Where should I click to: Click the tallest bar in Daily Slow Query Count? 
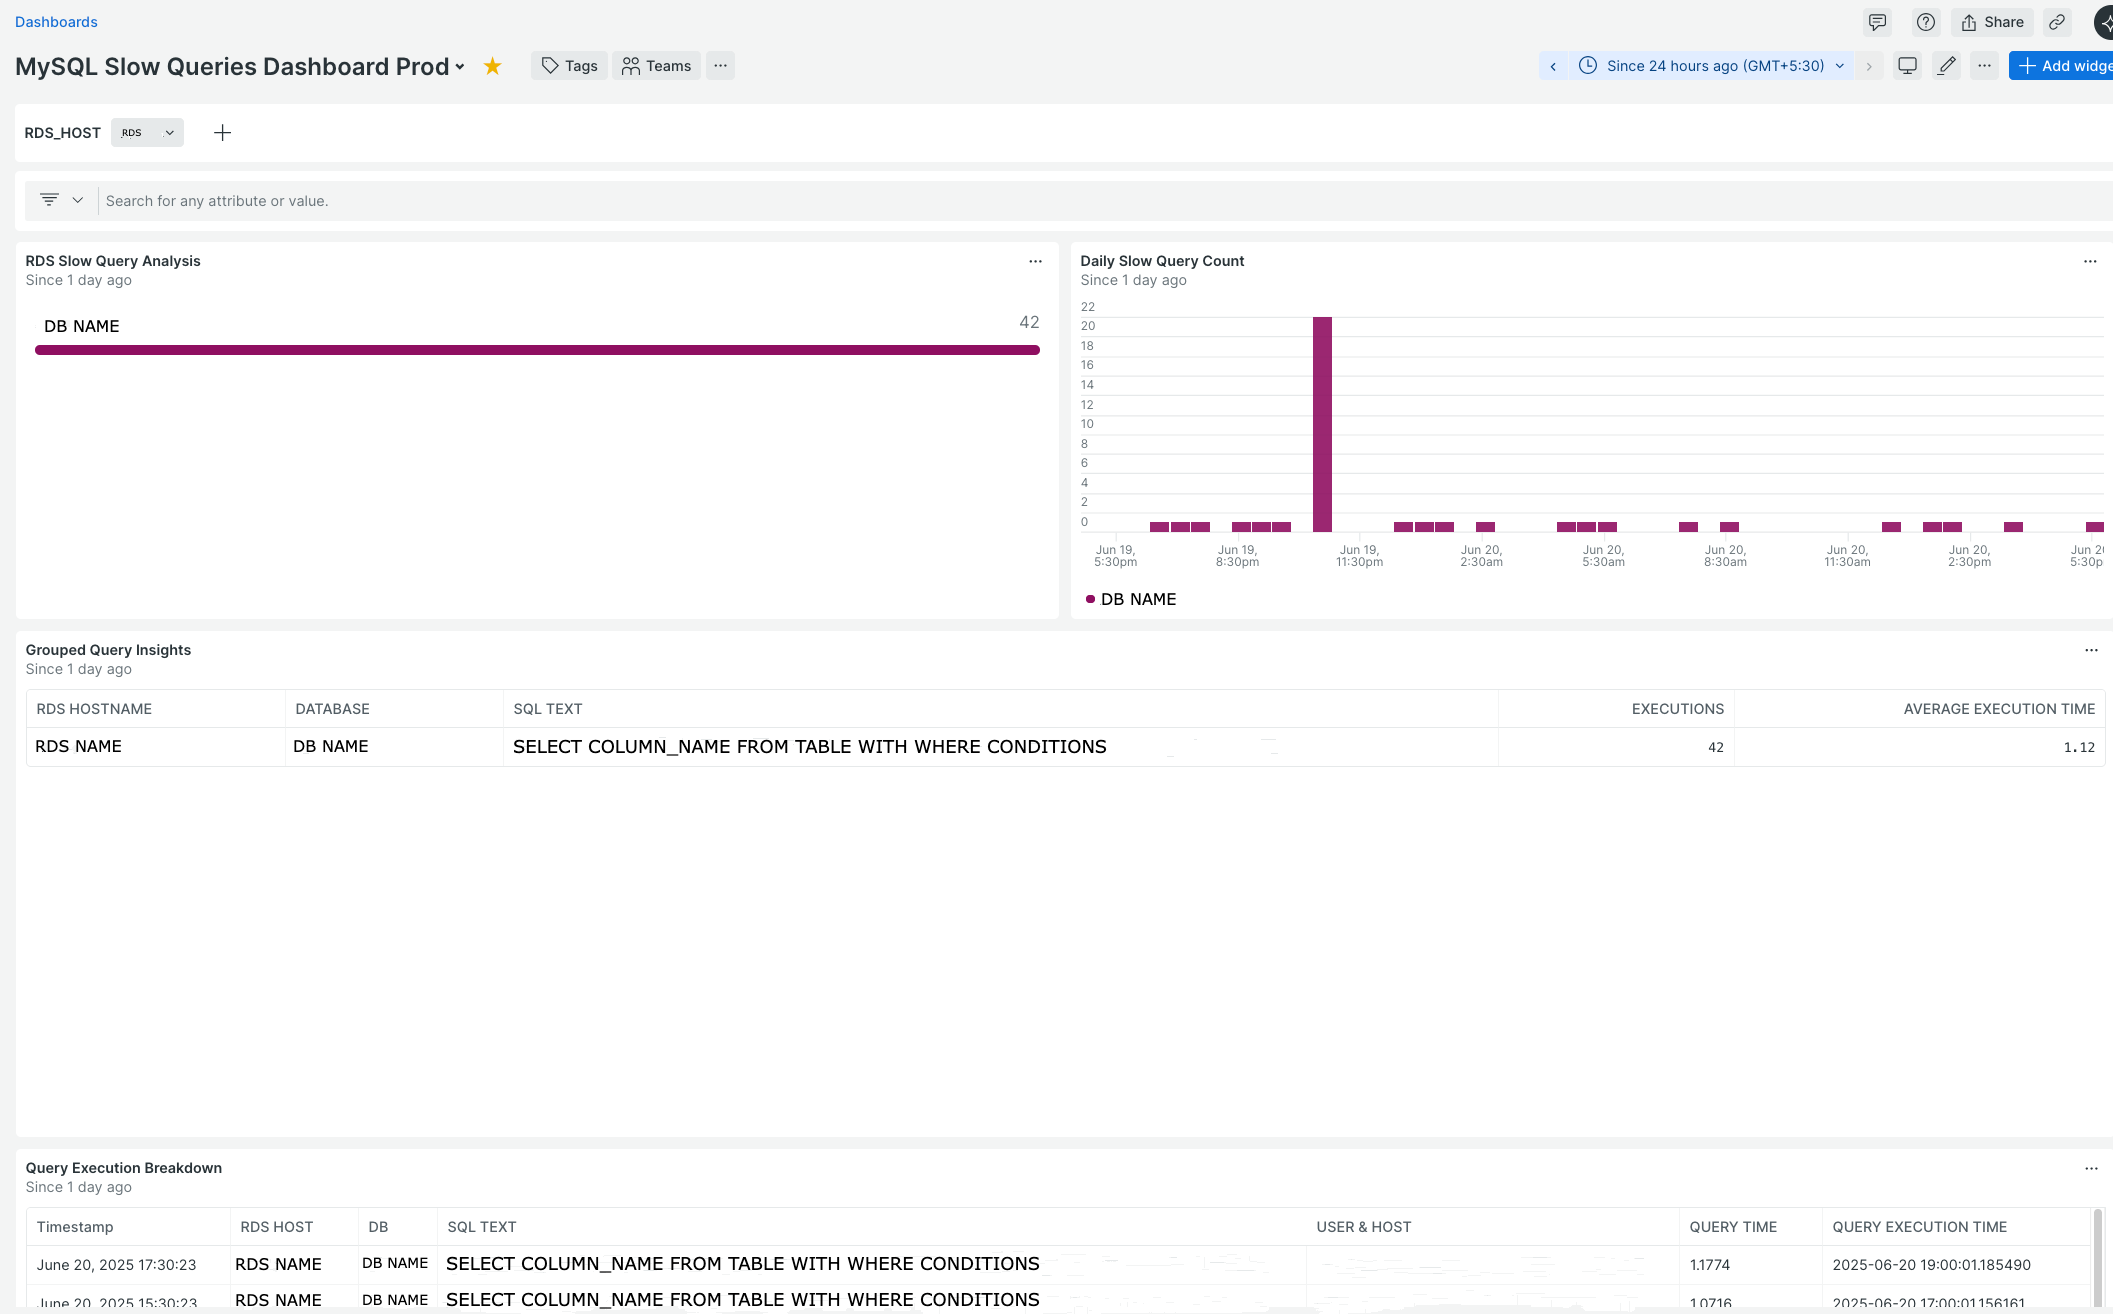point(1322,424)
